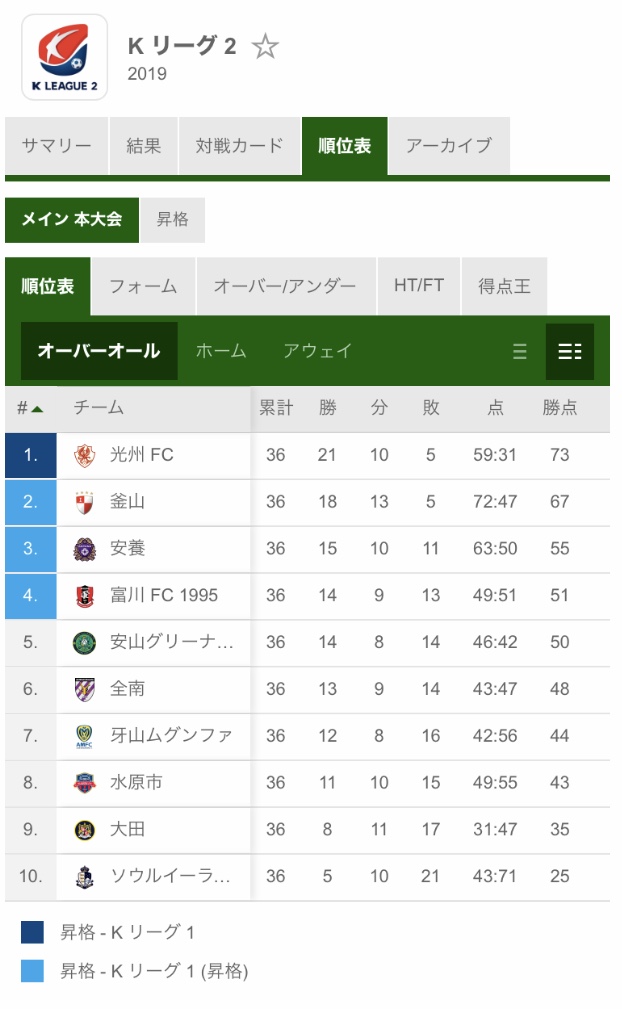Open the アーカイブ tab

[x=449, y=145]
